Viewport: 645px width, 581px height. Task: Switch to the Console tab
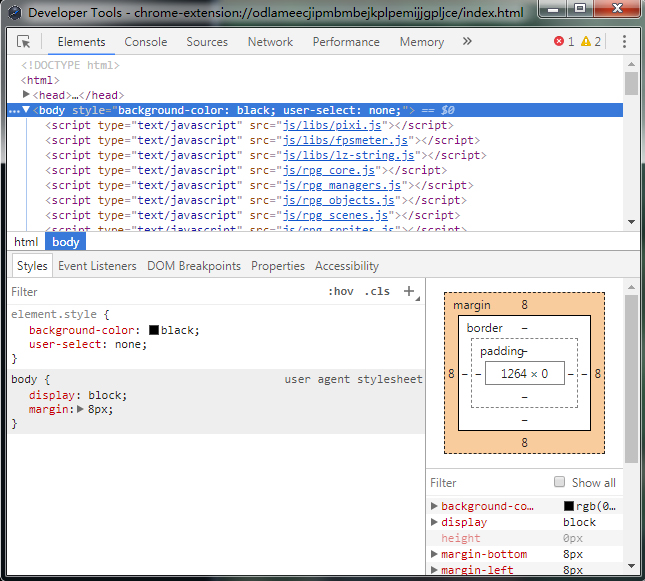(146, 42)
